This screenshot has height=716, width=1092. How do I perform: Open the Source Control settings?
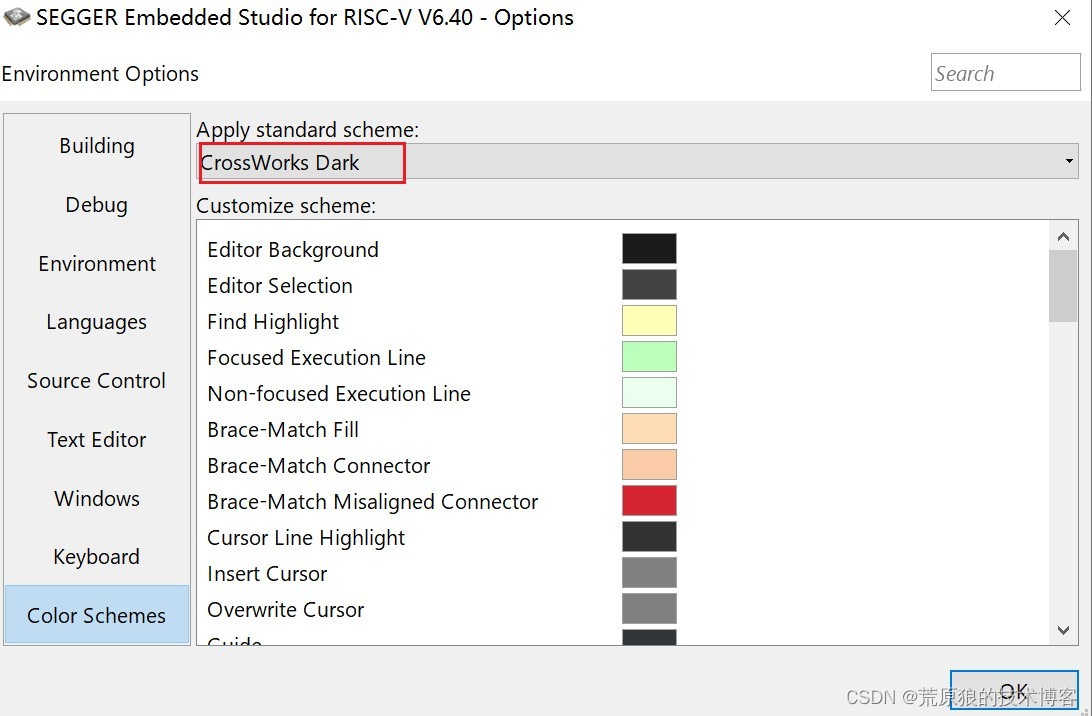click(96, 381)
